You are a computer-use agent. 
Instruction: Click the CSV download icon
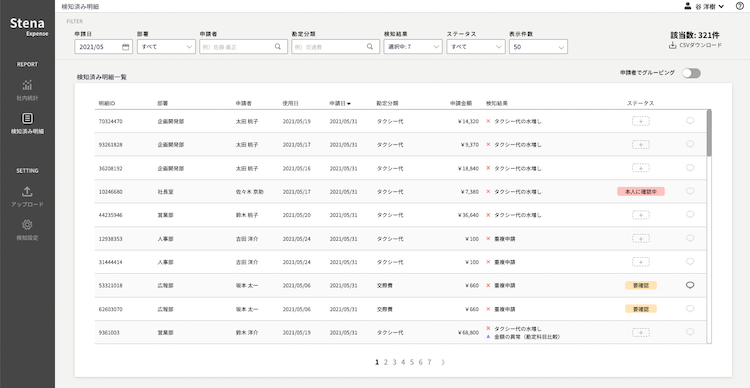[x=673, y=45]
